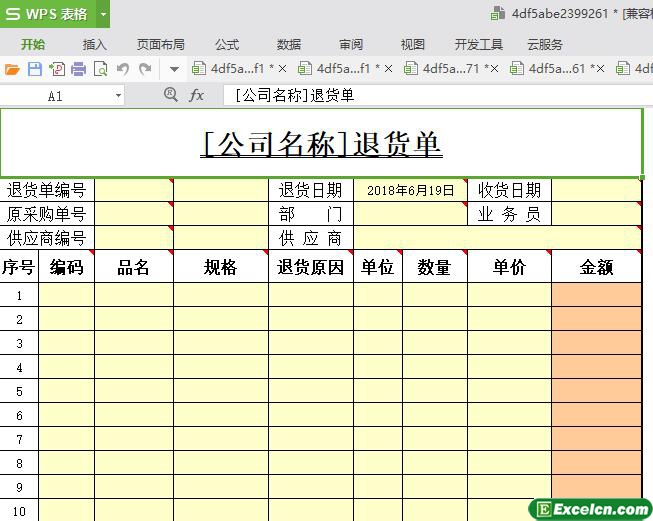The height and width of the screenshot is (521, 653).
Task: Expand the quick access toolbar dropdown
Action: [174, 69]
